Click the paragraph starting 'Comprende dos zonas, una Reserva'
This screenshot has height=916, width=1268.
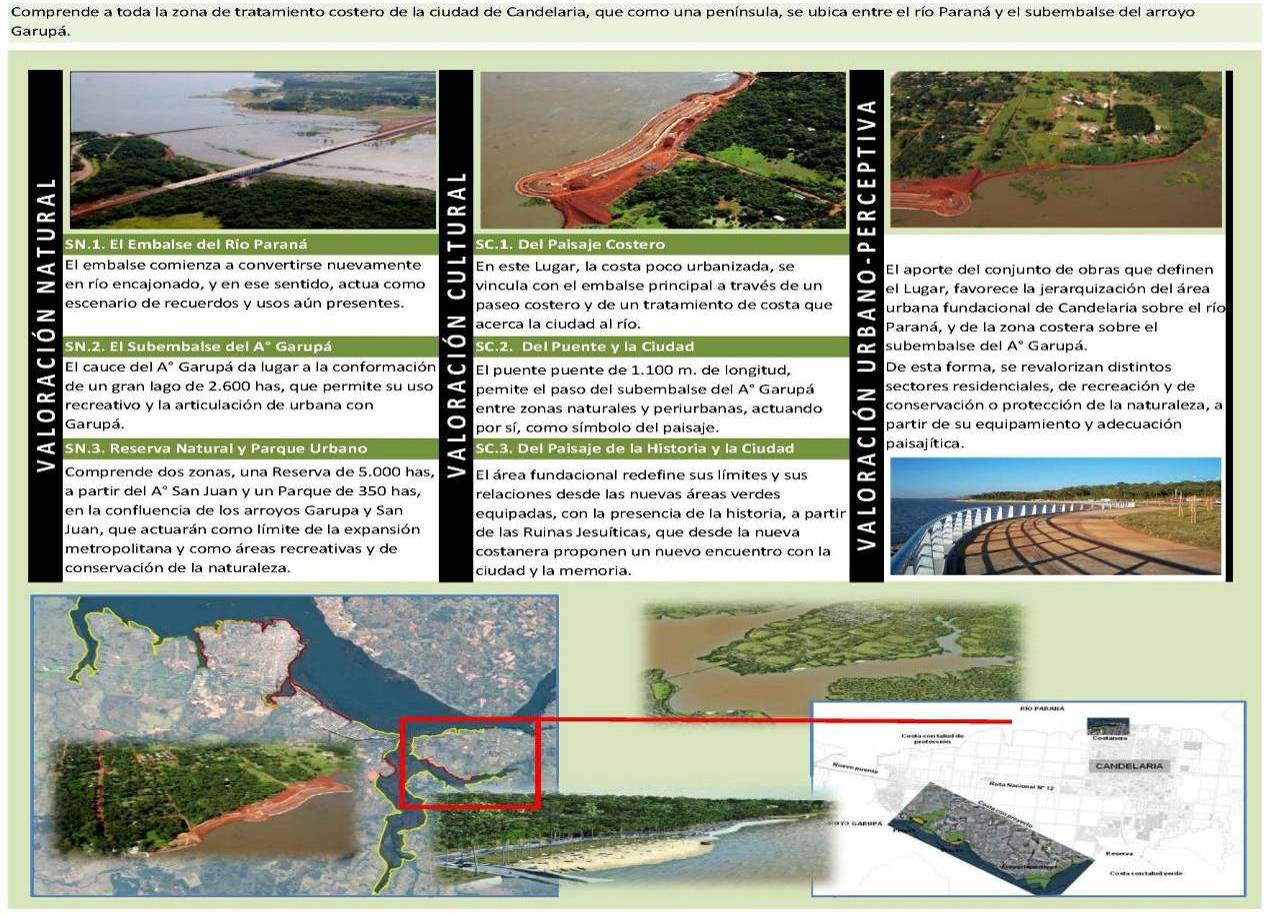pyautogui.click(x=250, y=519)
